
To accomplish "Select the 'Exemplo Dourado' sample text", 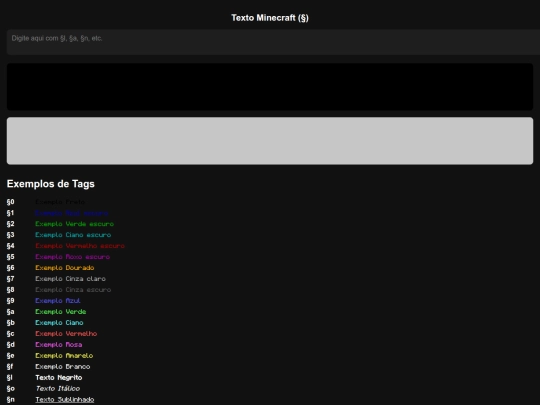I will 65,268.
